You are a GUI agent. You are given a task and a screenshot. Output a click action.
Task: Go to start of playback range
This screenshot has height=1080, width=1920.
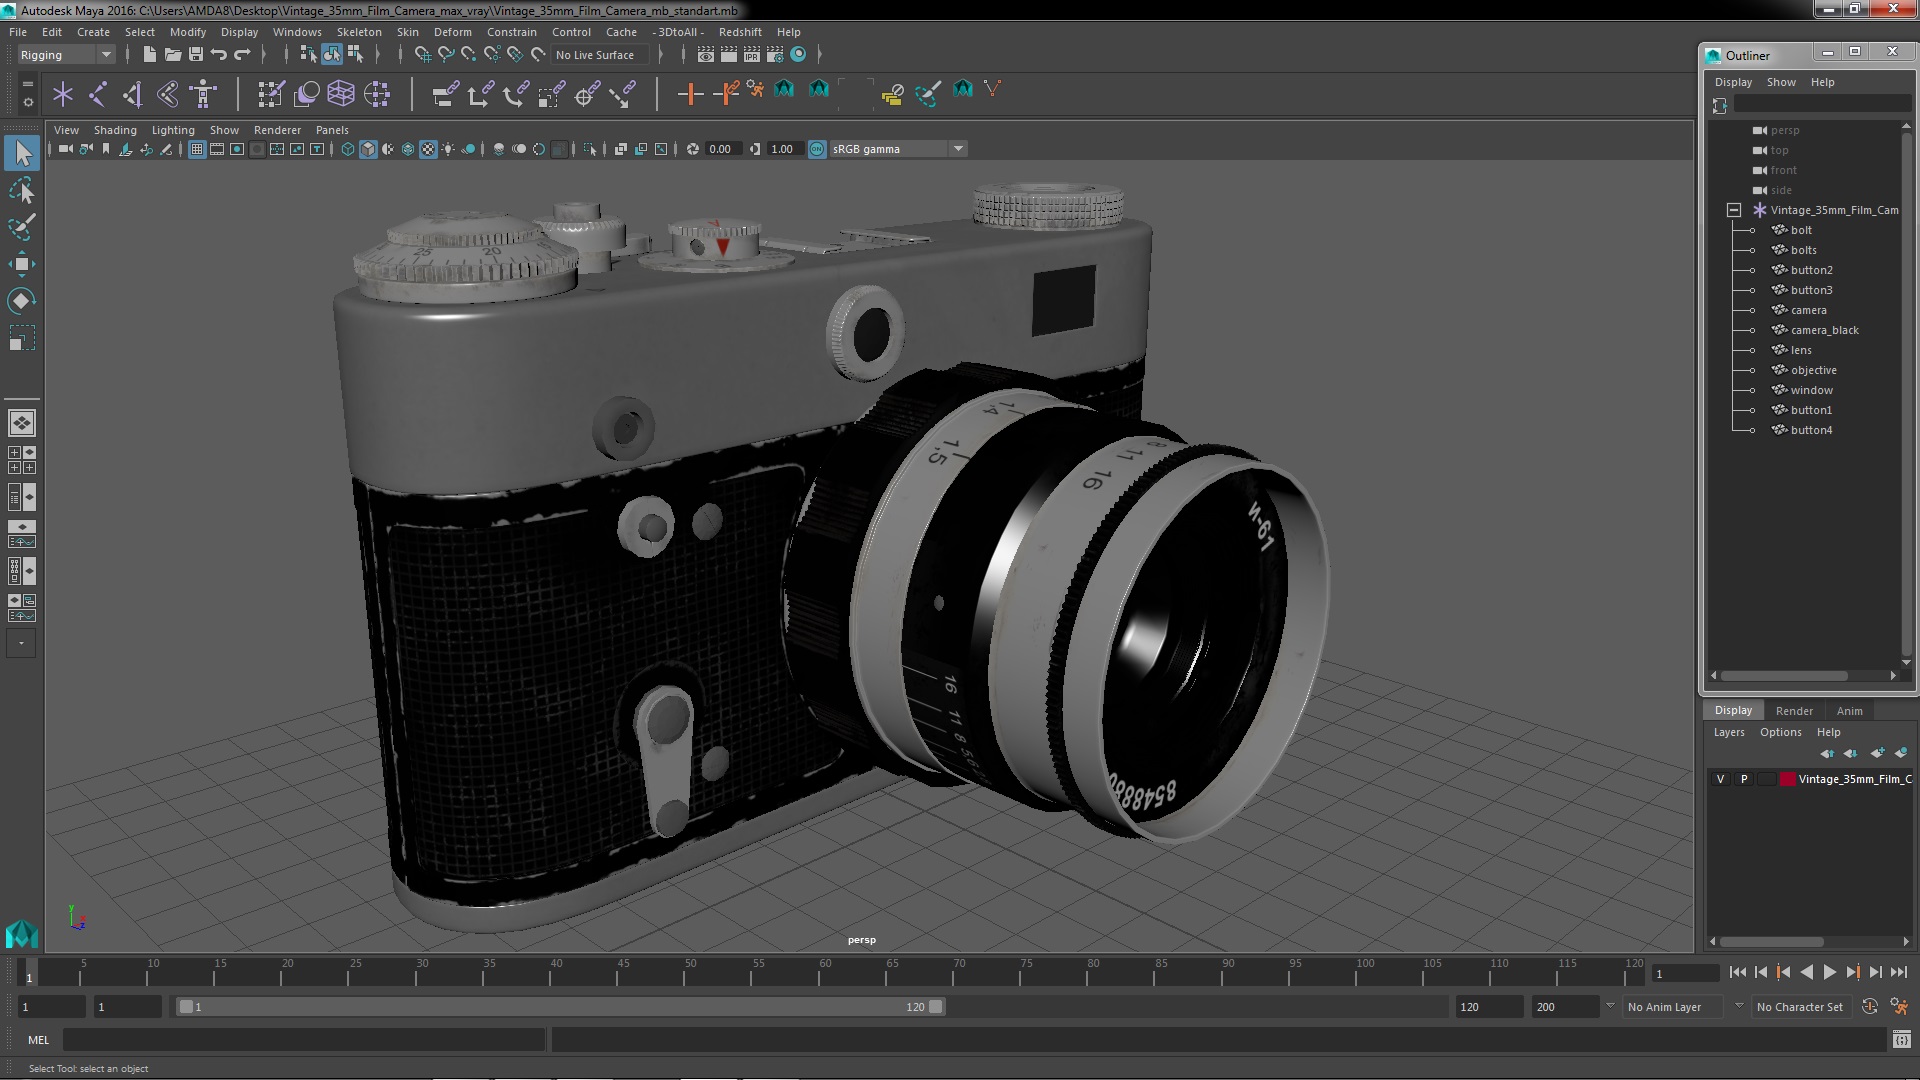pyautogui.click(x=1737, y=972)
